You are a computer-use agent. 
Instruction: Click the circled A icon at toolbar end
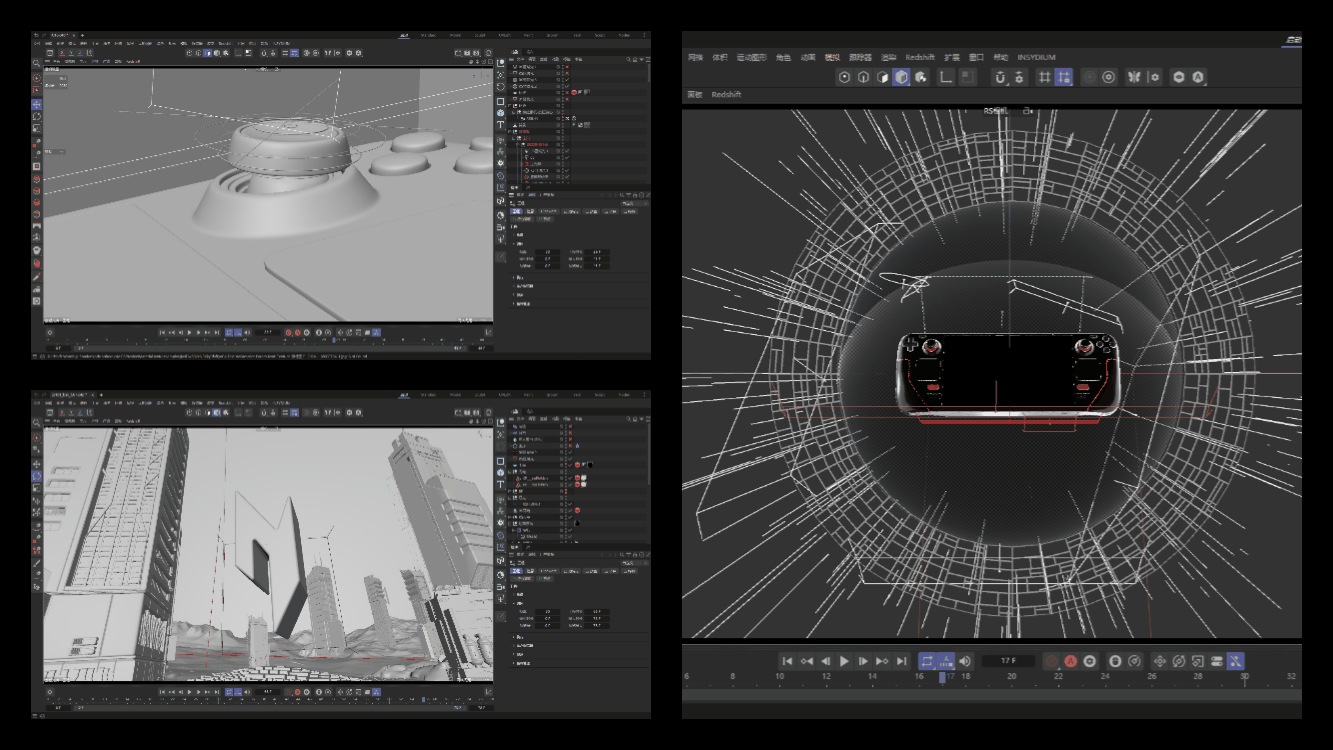point(1198,77)
